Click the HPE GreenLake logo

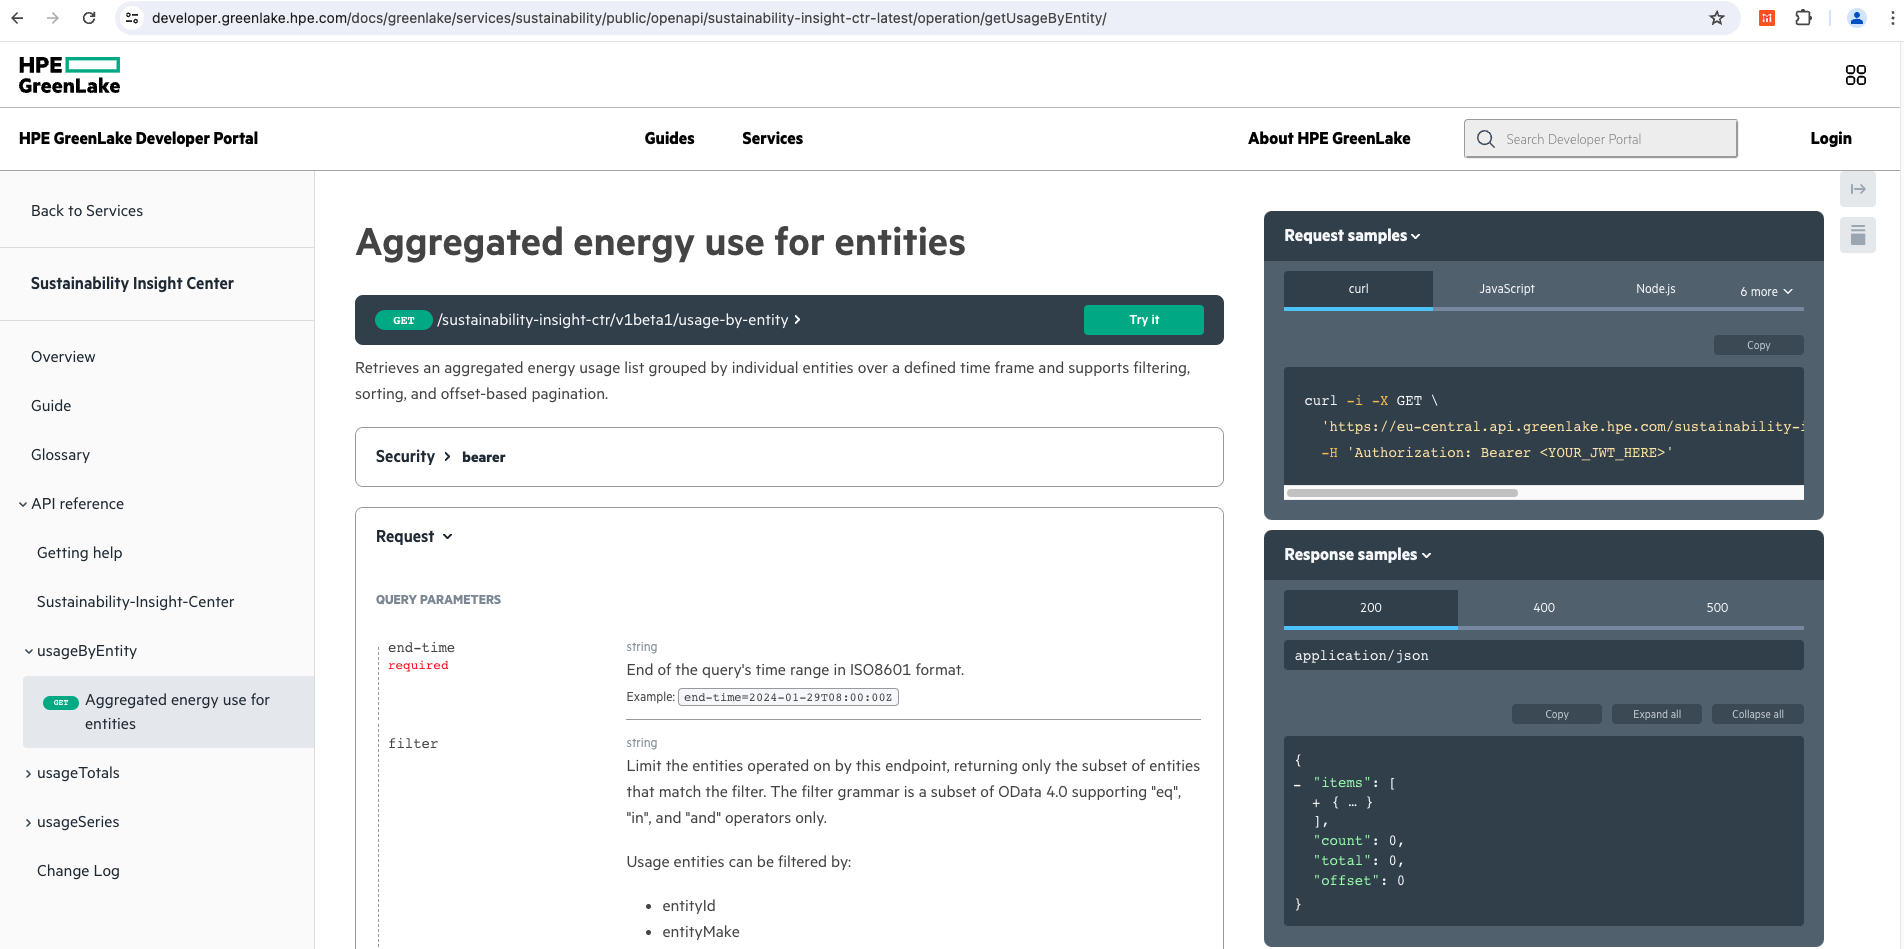69,75
